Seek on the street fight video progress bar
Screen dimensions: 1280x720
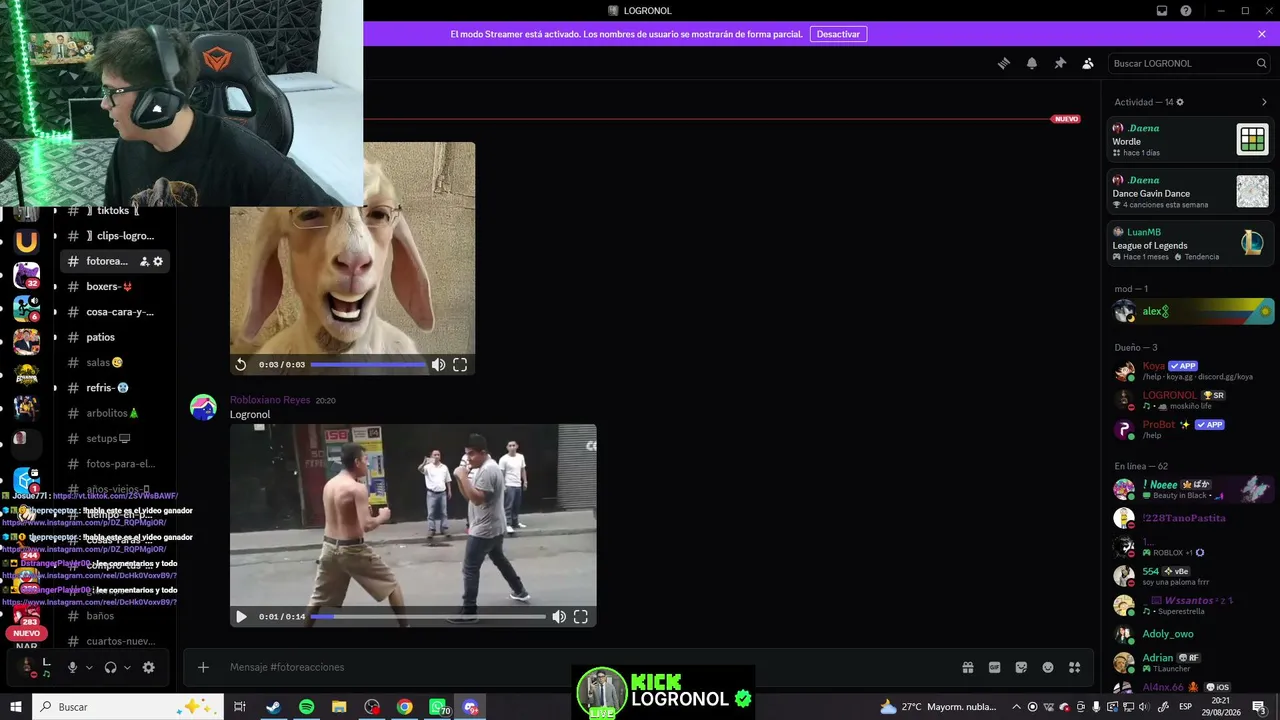(428, 617)
